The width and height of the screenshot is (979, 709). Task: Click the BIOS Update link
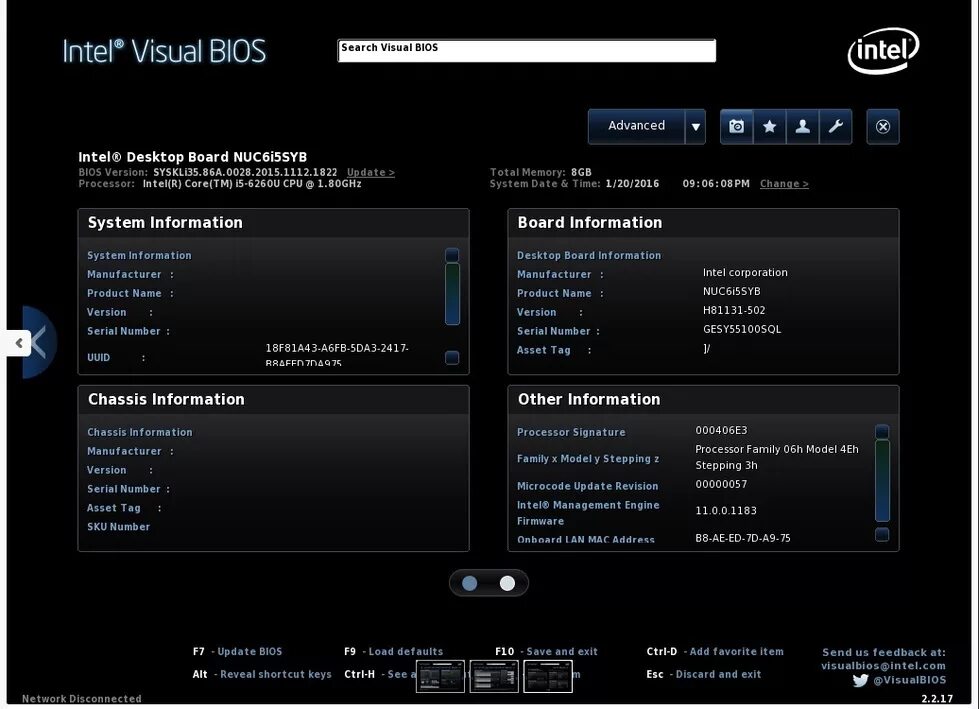click(371, 172)
